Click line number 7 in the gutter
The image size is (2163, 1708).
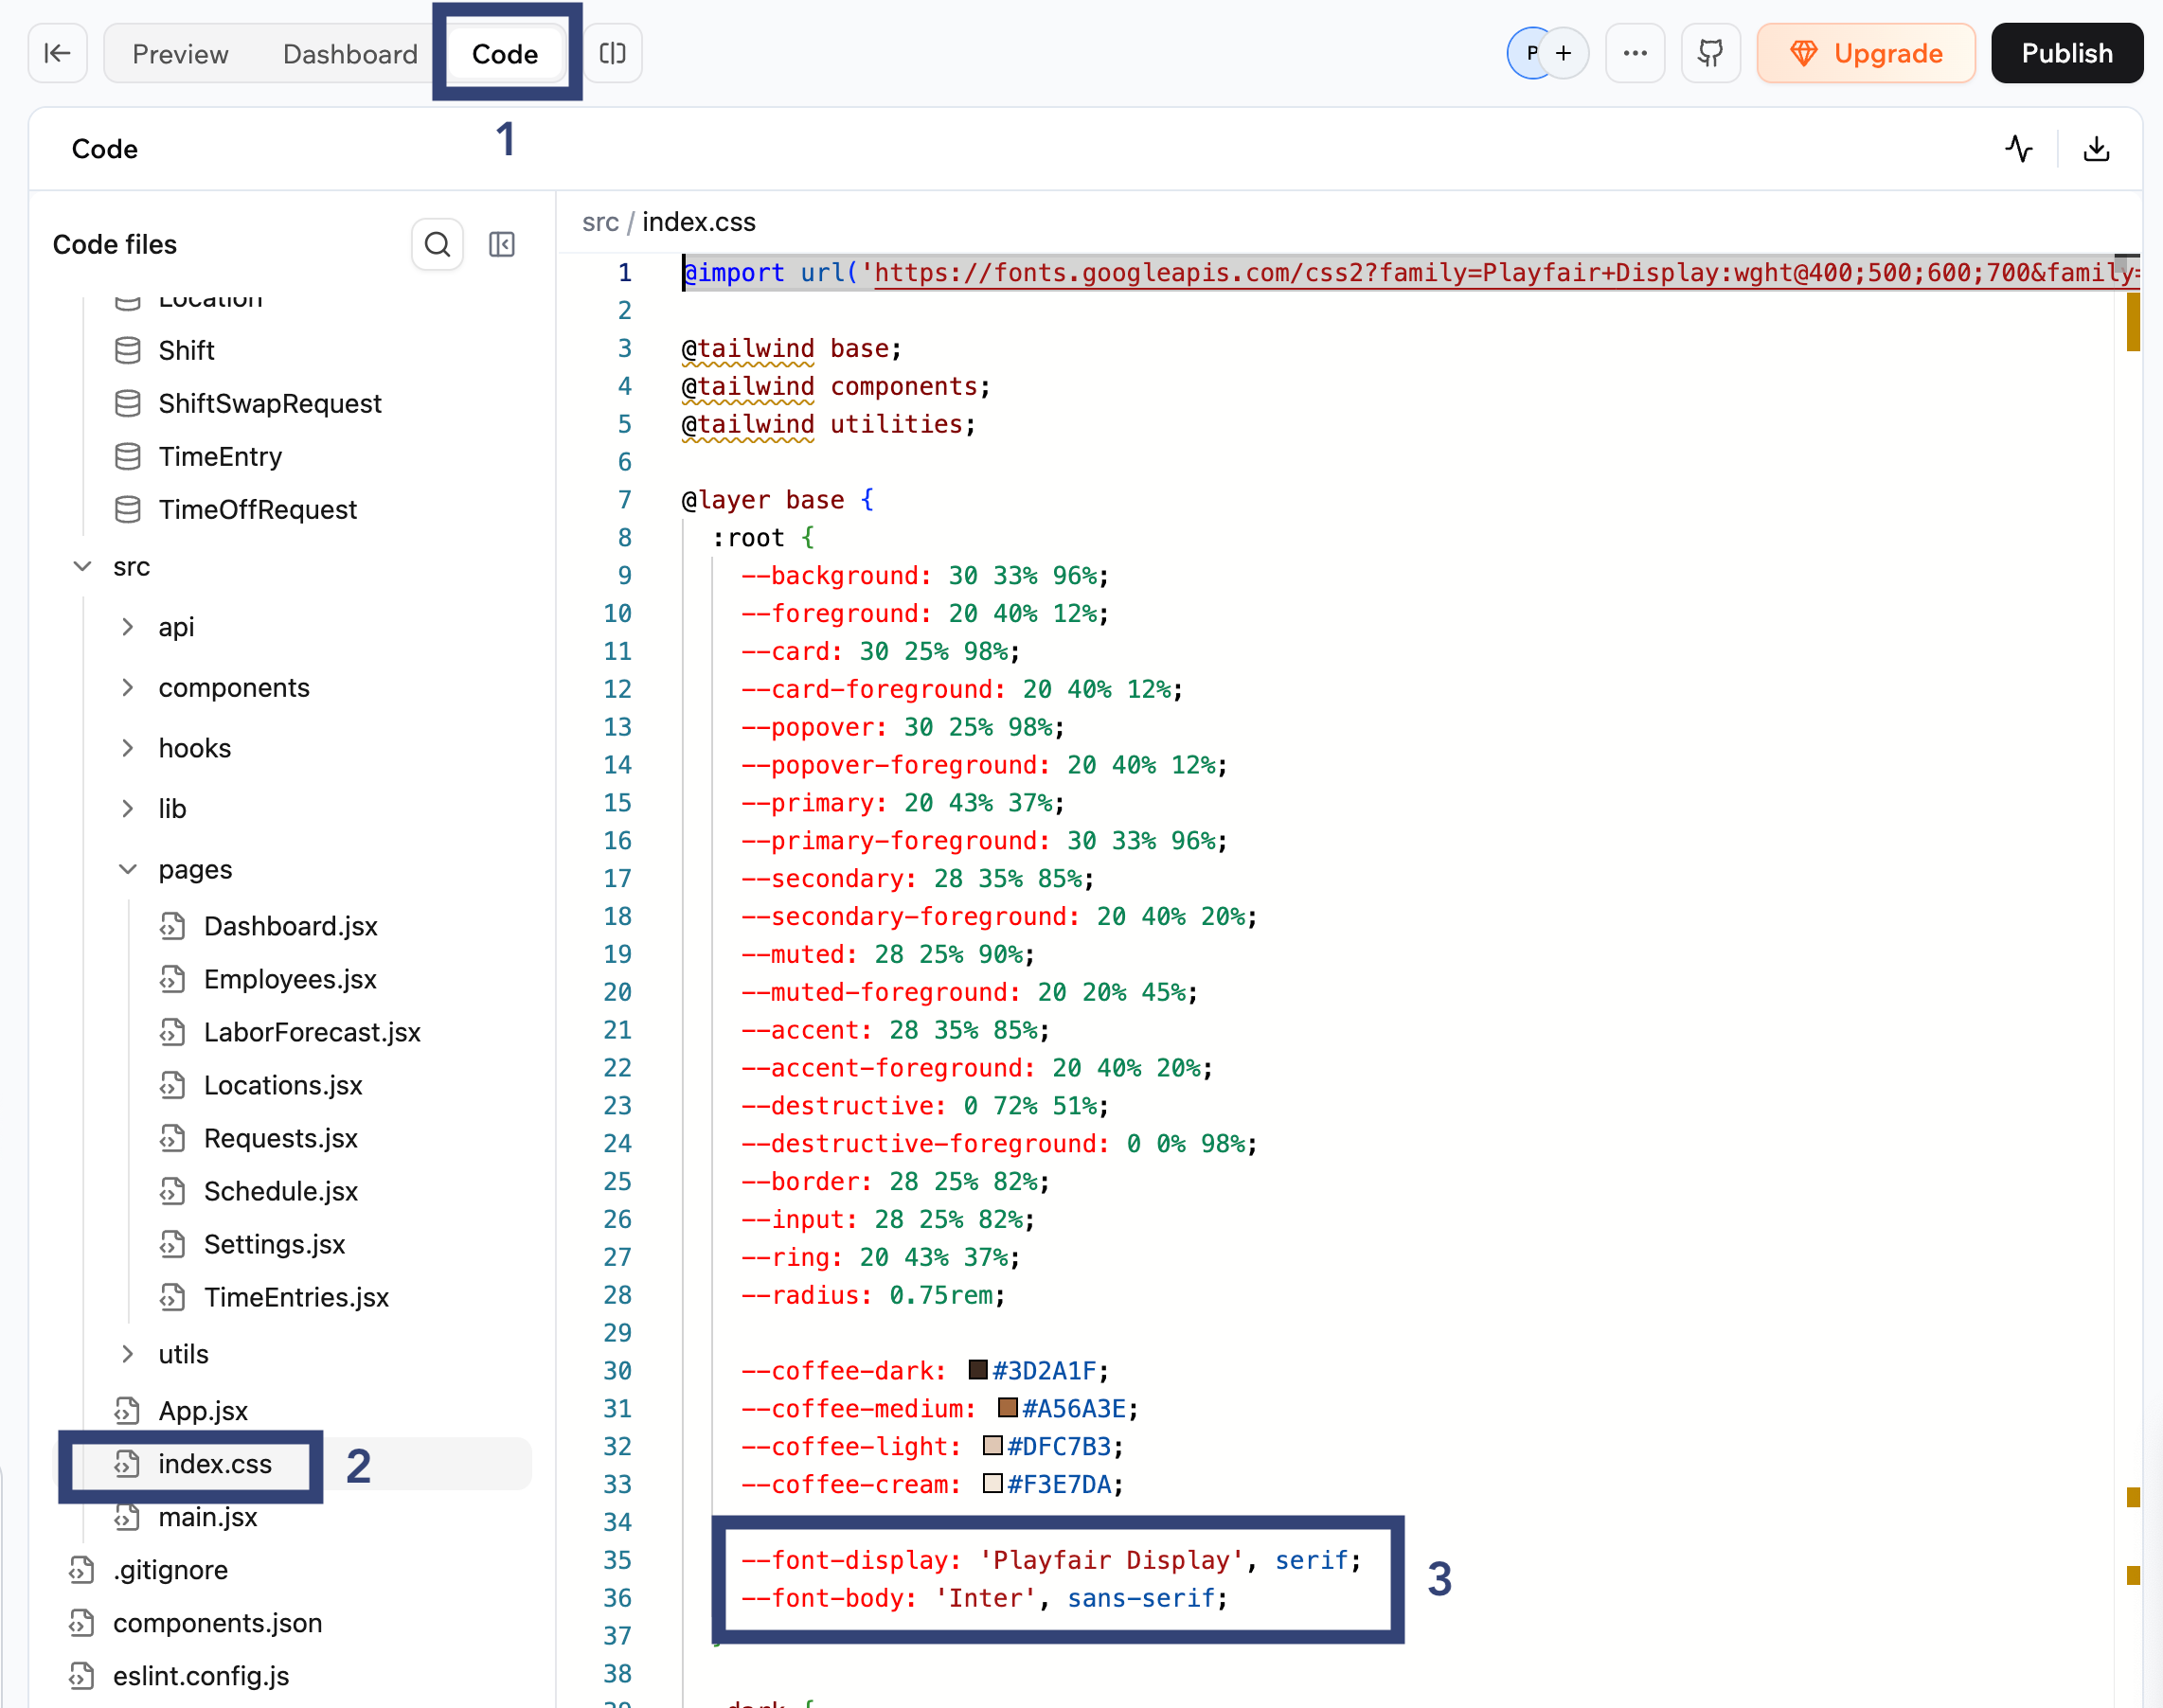(625, 500)
